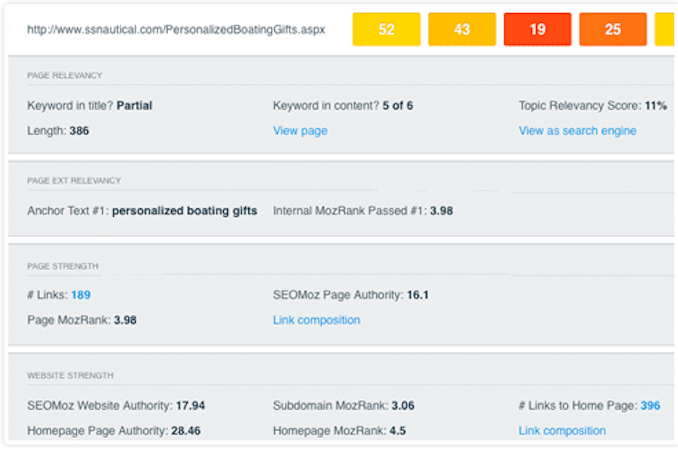678x450 pixels.
Task: Click the red score box showing 19
Action: (x=537, y=30)
